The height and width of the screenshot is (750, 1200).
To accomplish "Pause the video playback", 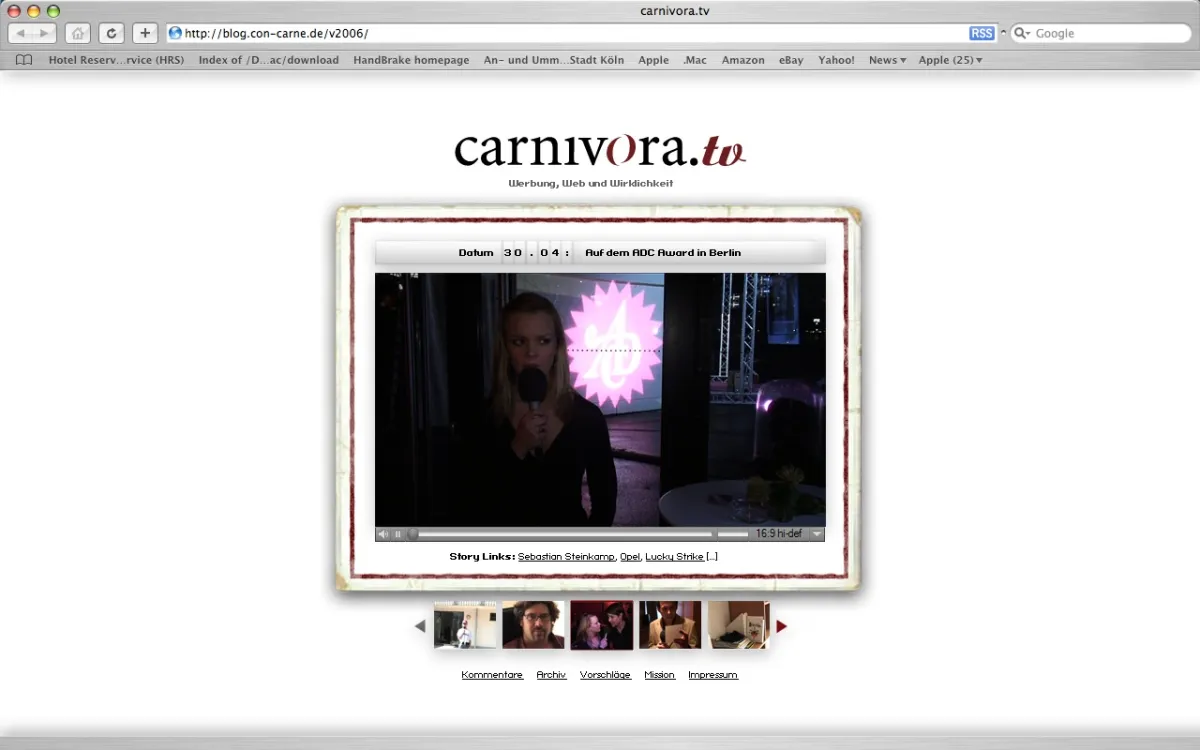I will click(397, 533).
